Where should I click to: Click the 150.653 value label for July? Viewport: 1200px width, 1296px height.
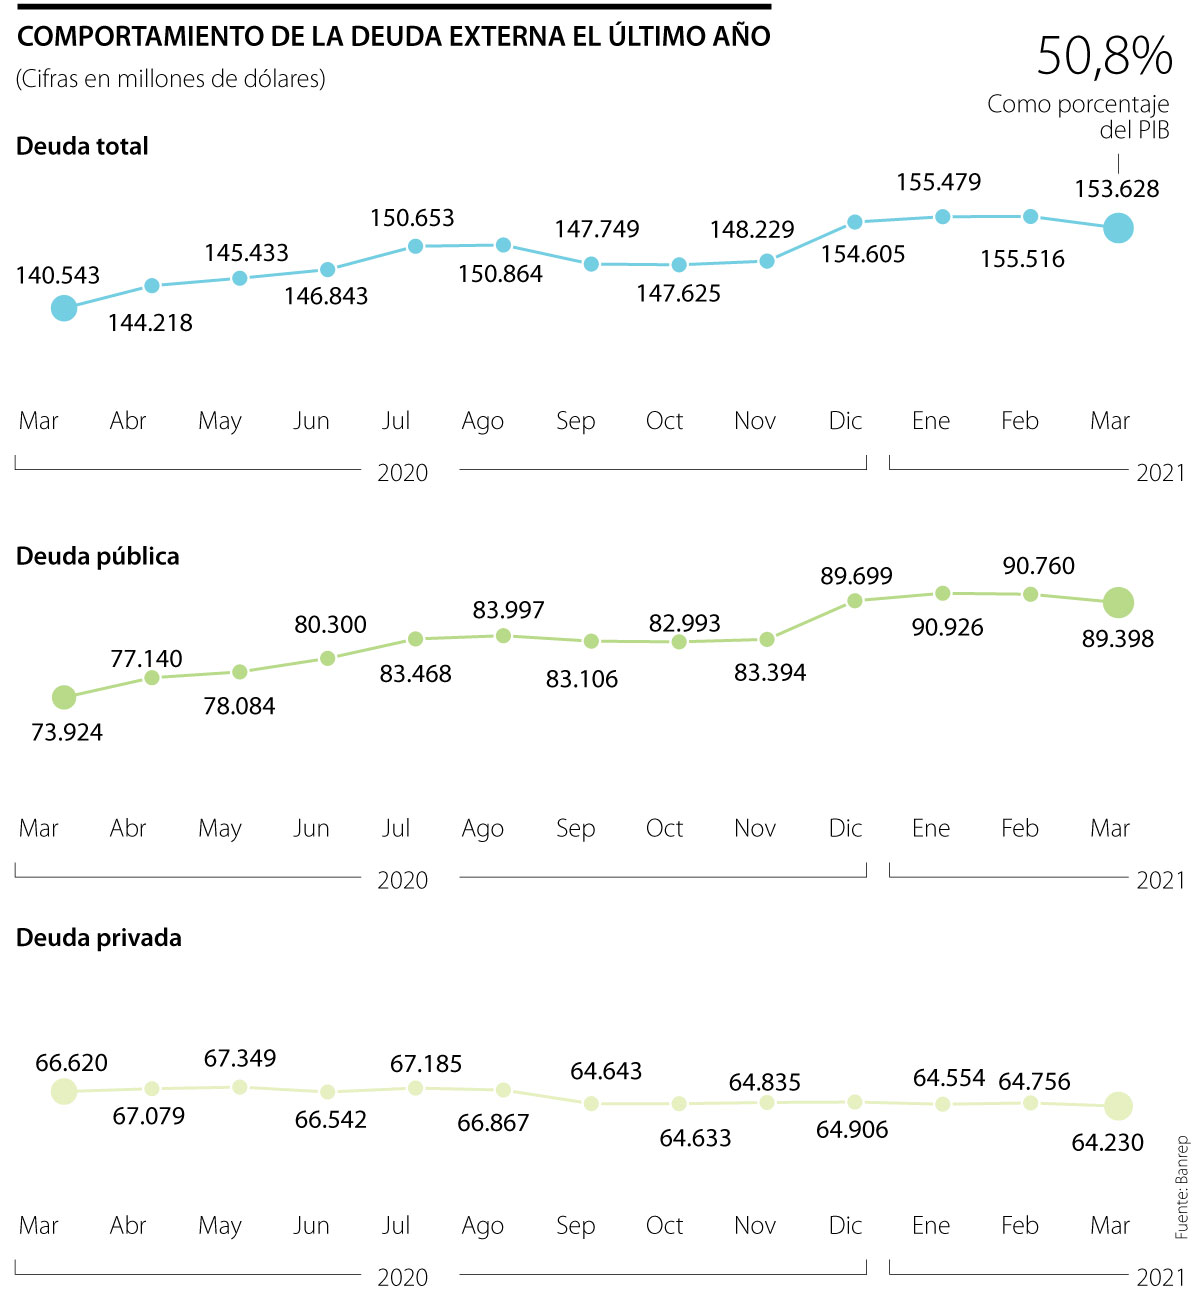[412, 218]
